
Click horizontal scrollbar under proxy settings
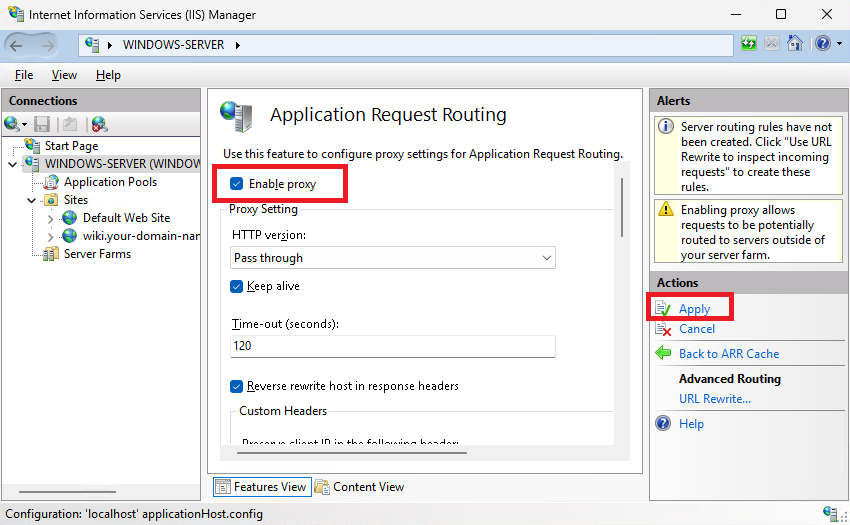coord(351,452)
